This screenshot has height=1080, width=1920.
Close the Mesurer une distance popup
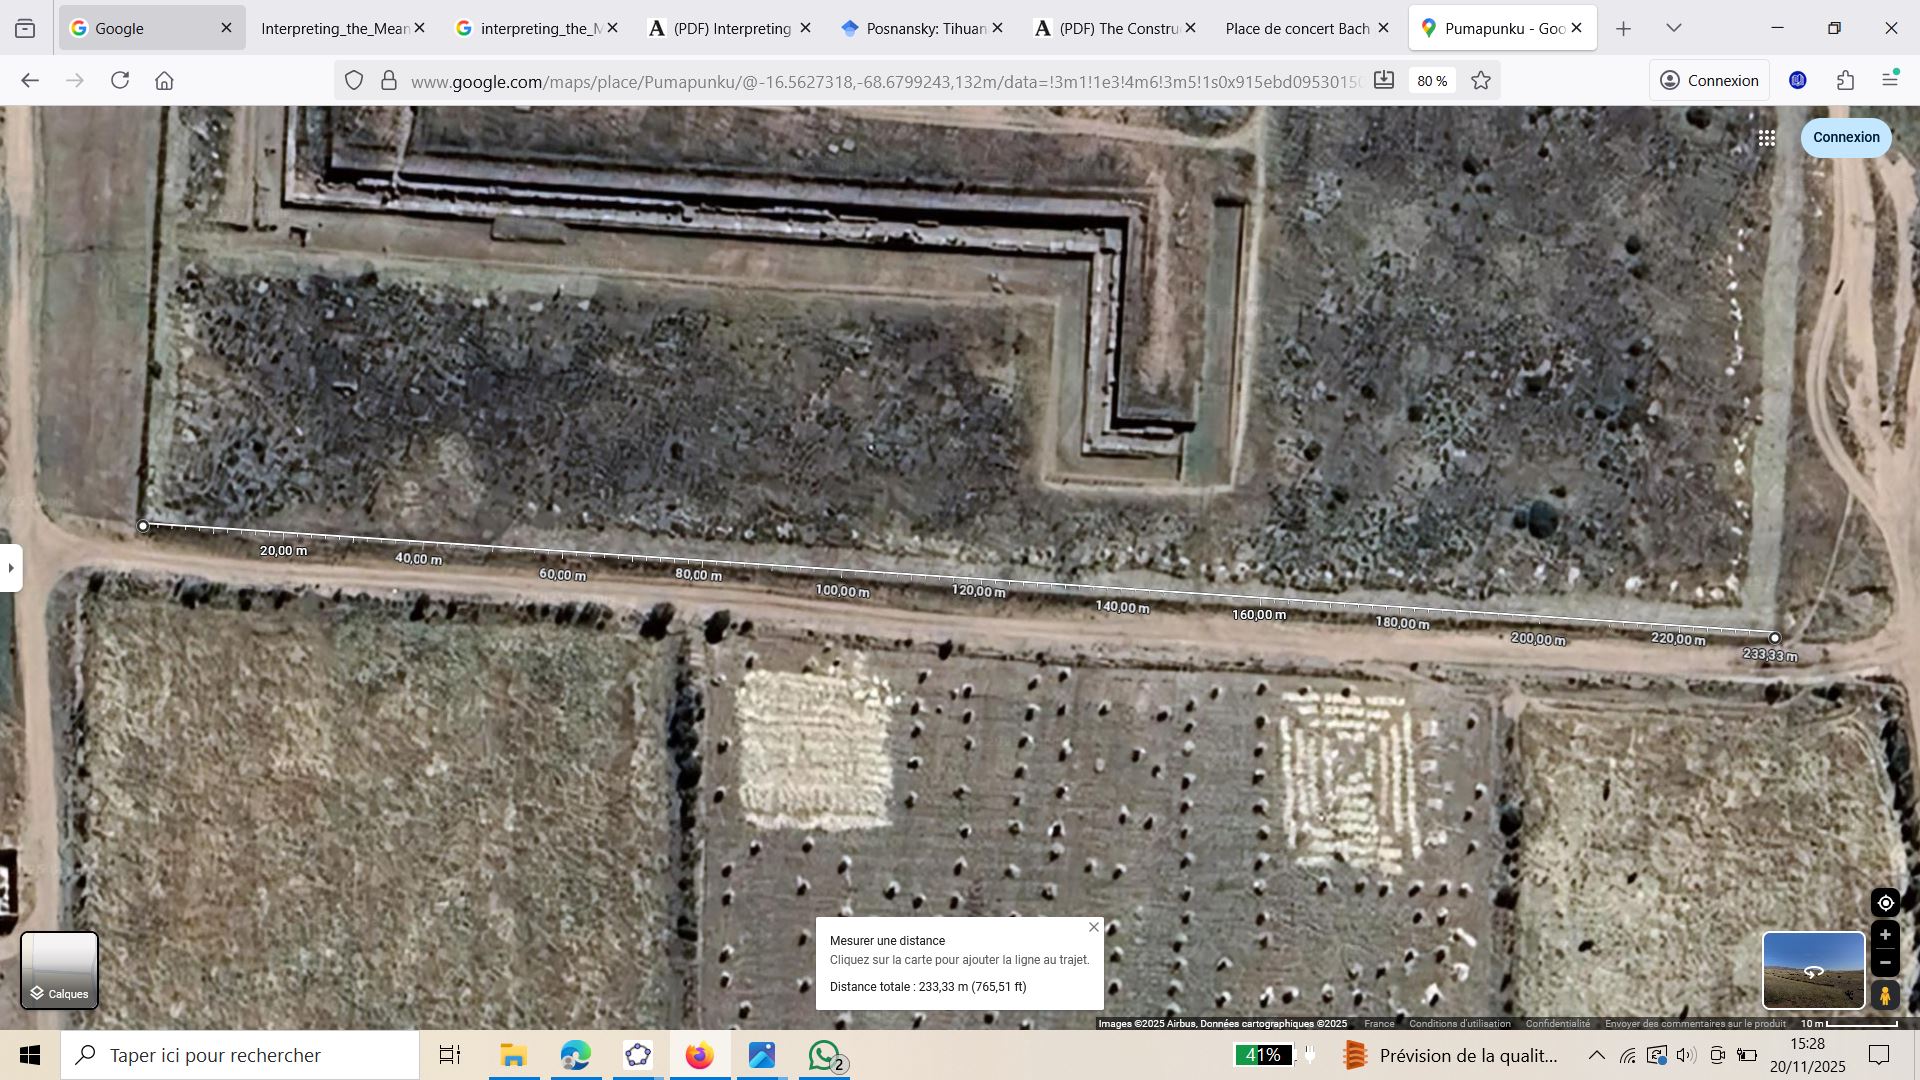coord(1094,928)
